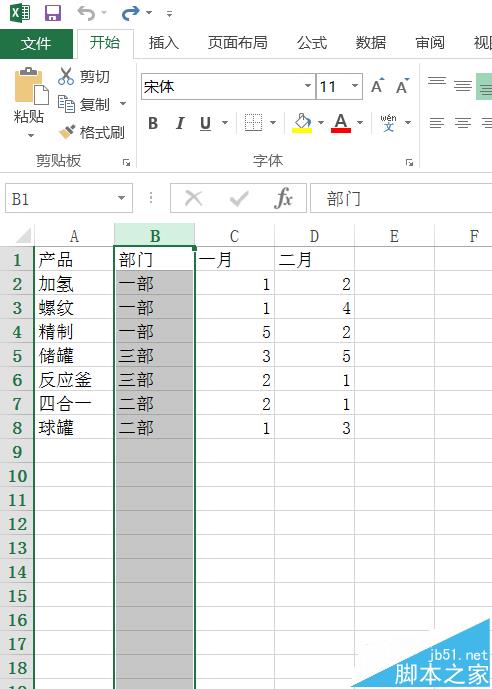The height and width of the screenshot is (689, 492).
Task: Apply the yellow fill color bucket
Action: pos(302,123)
